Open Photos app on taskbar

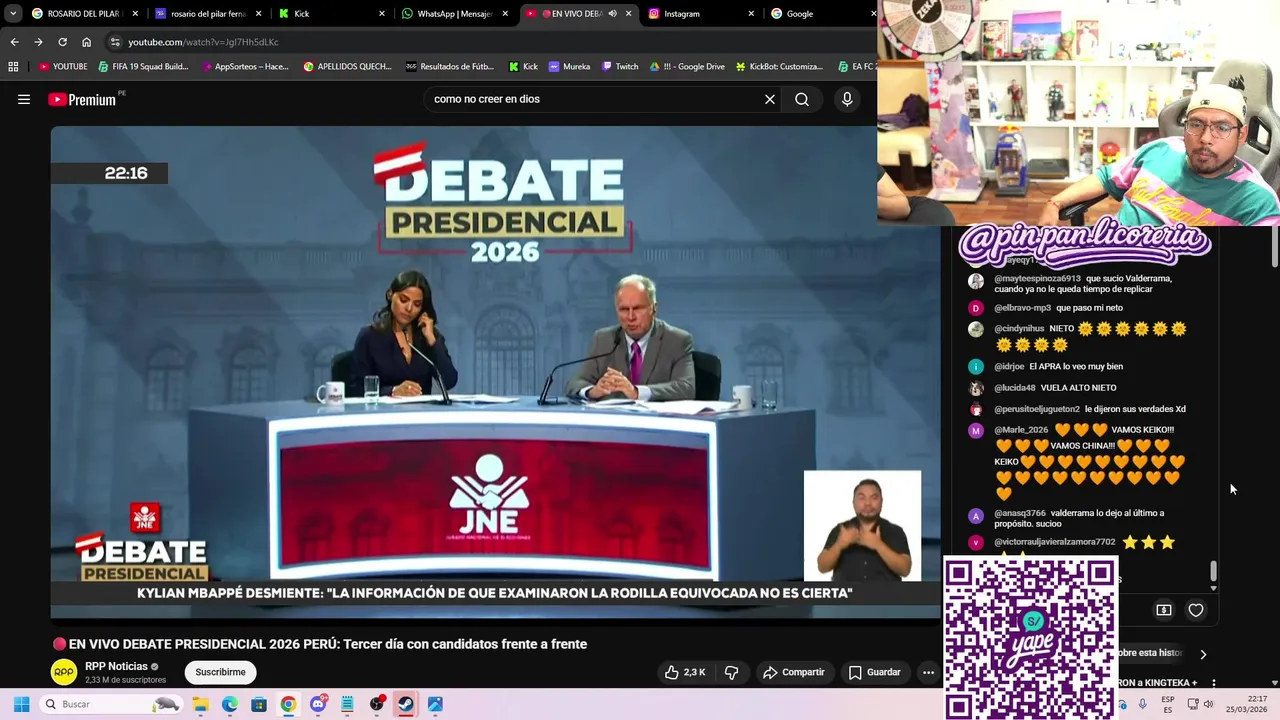tap(435, 704)
